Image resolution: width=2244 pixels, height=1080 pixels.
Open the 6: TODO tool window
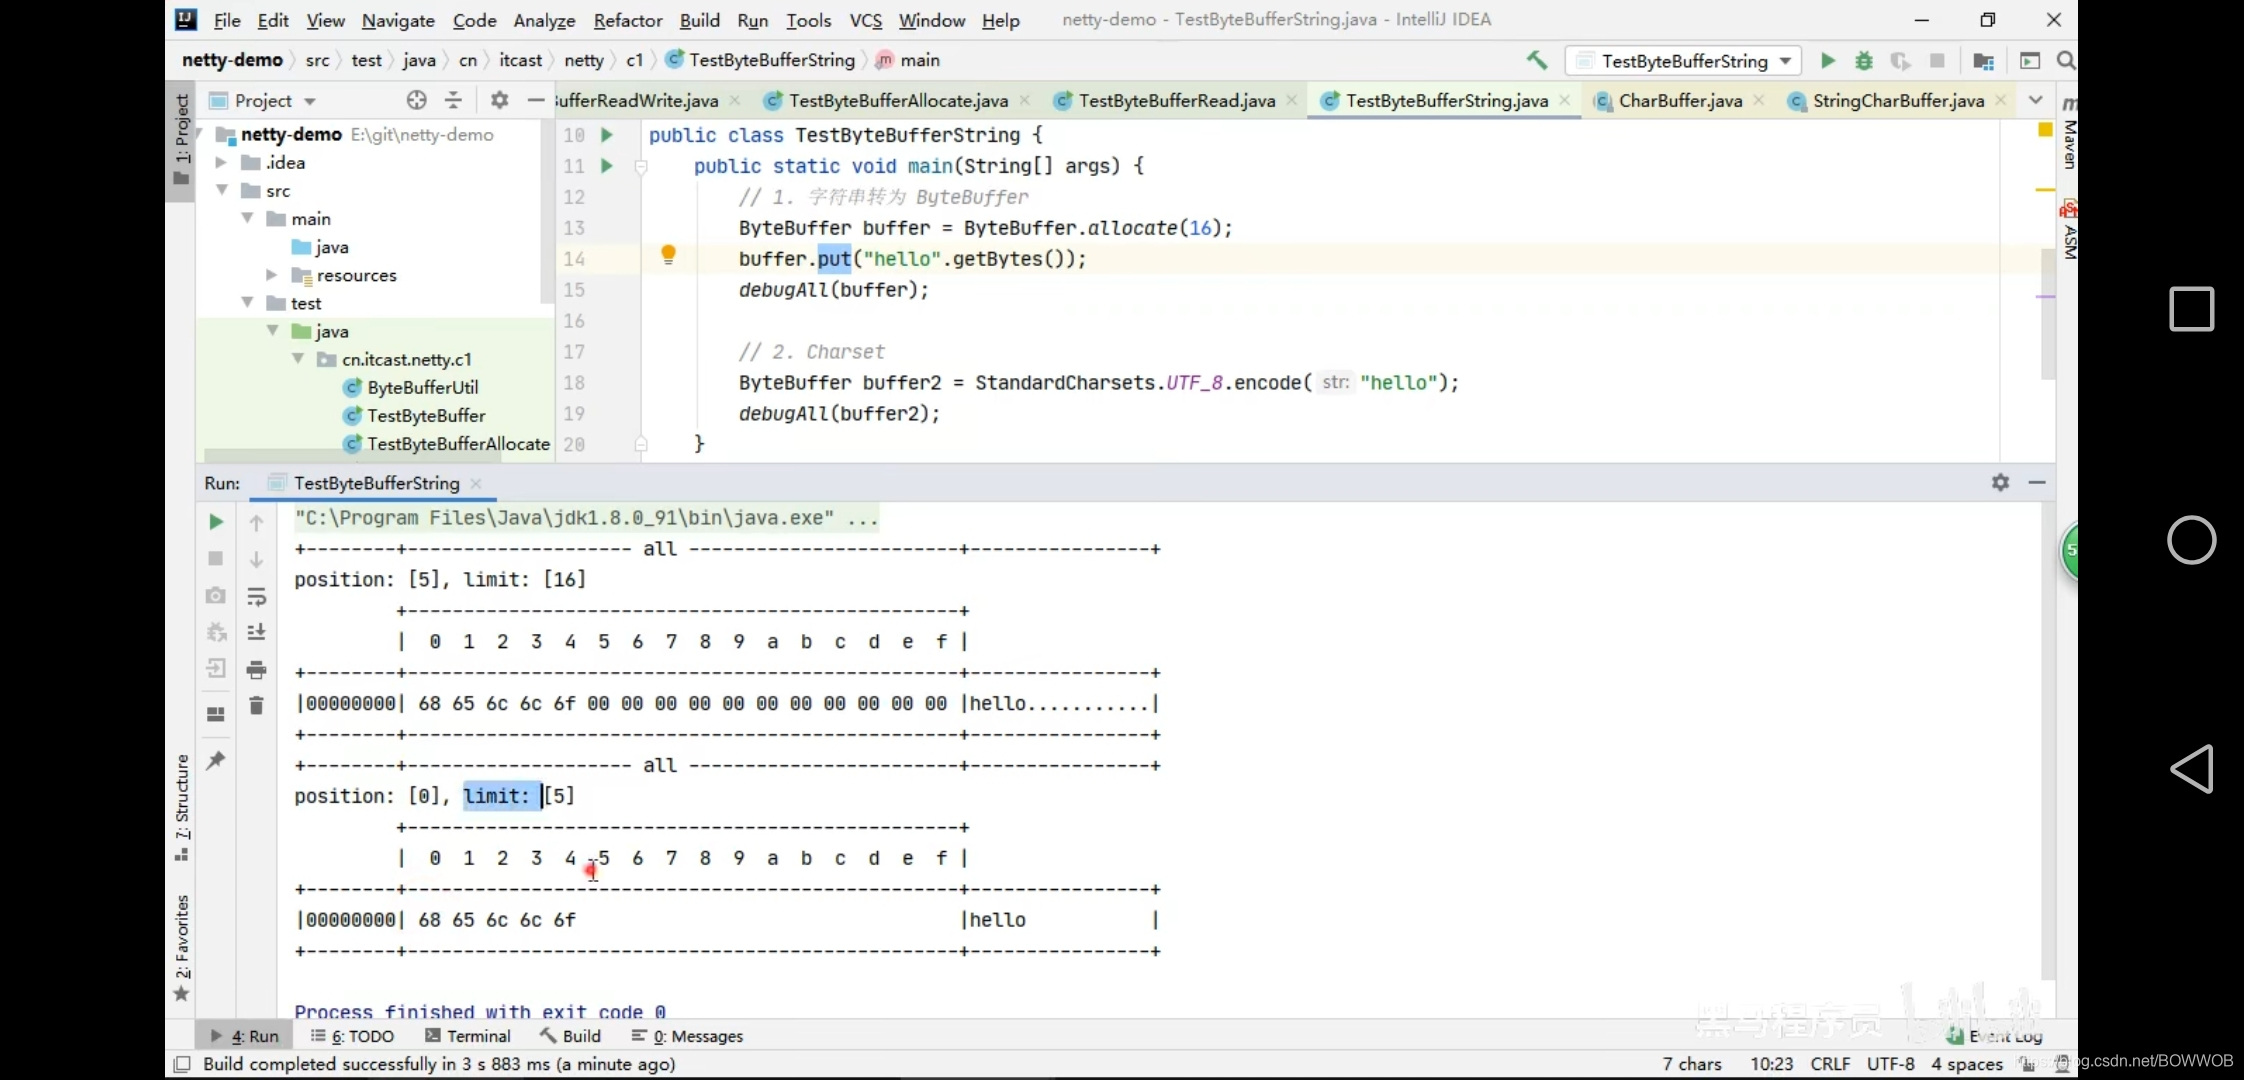[352, 1036]
